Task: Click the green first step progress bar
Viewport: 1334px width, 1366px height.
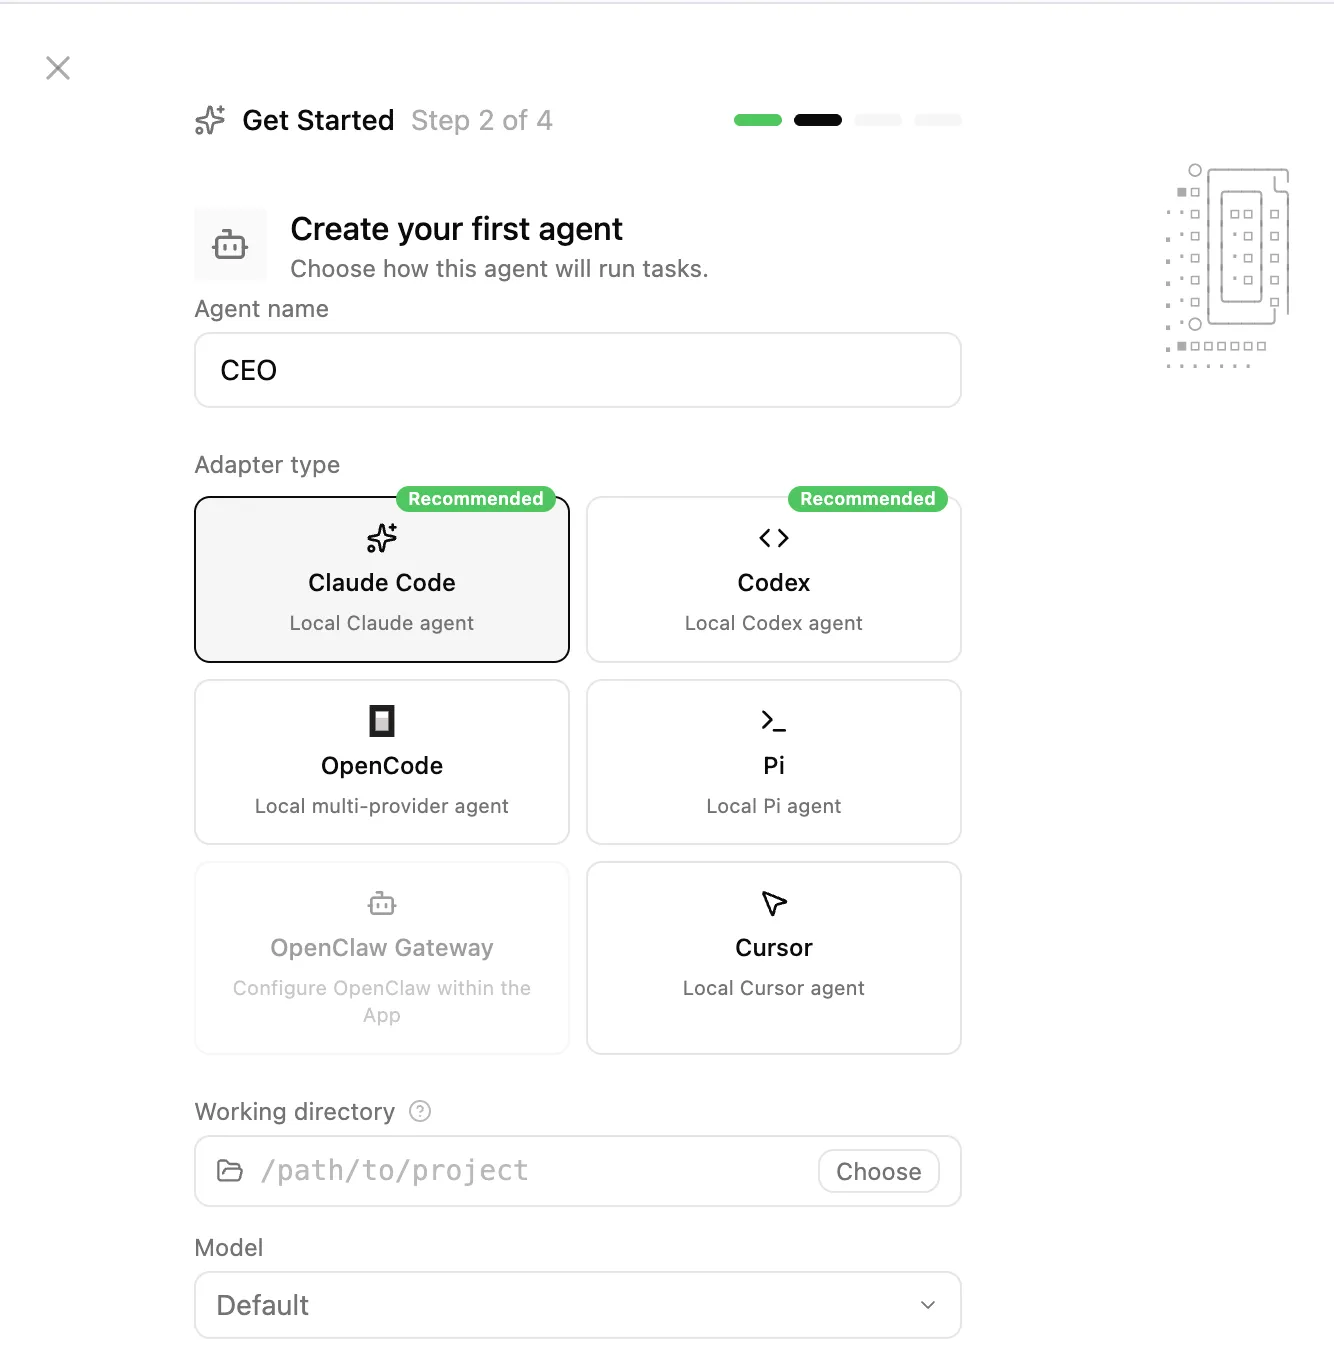Action: (x=758, y=120)
